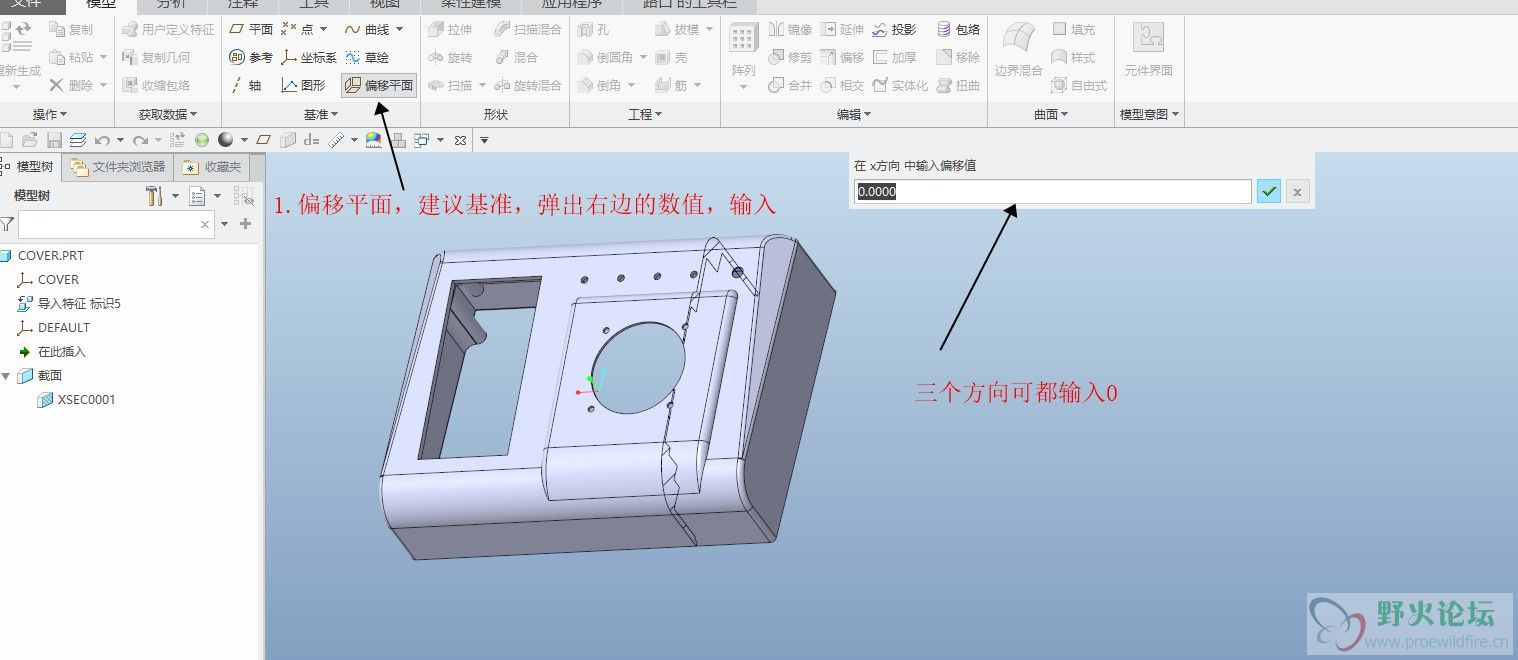1518x660 pixels.
Task: Click the tree columns list icon
Action: (x=197, y=196)
